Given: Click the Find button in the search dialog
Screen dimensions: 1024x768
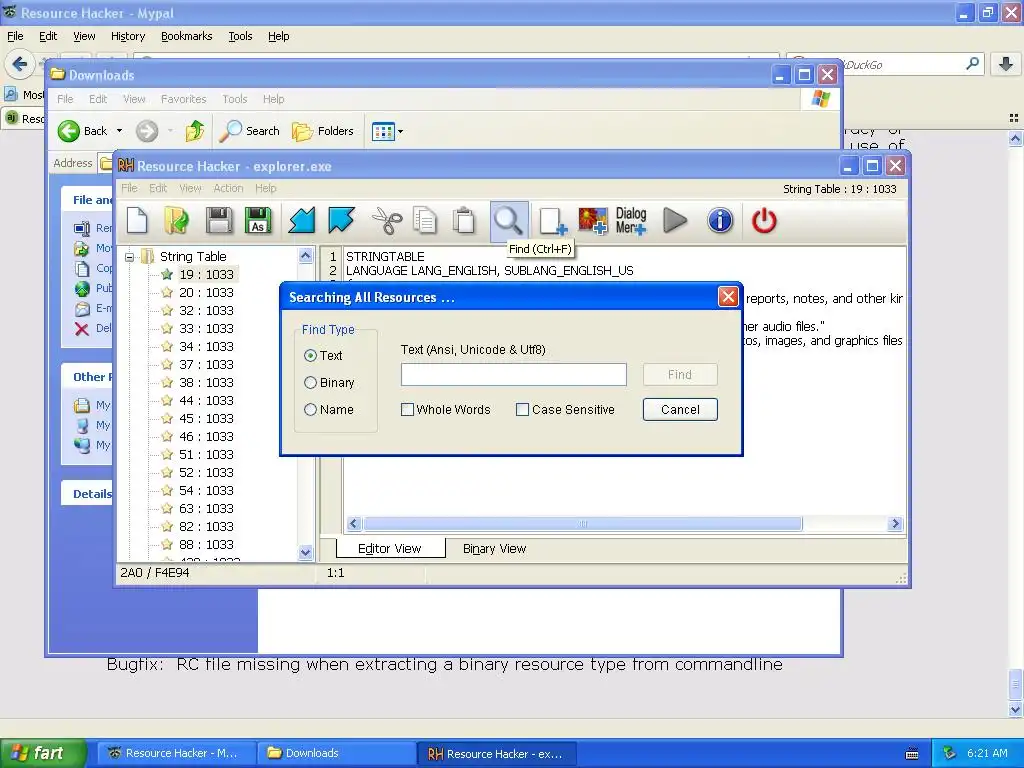Looking at the screenshot, I should coord(680,374).
